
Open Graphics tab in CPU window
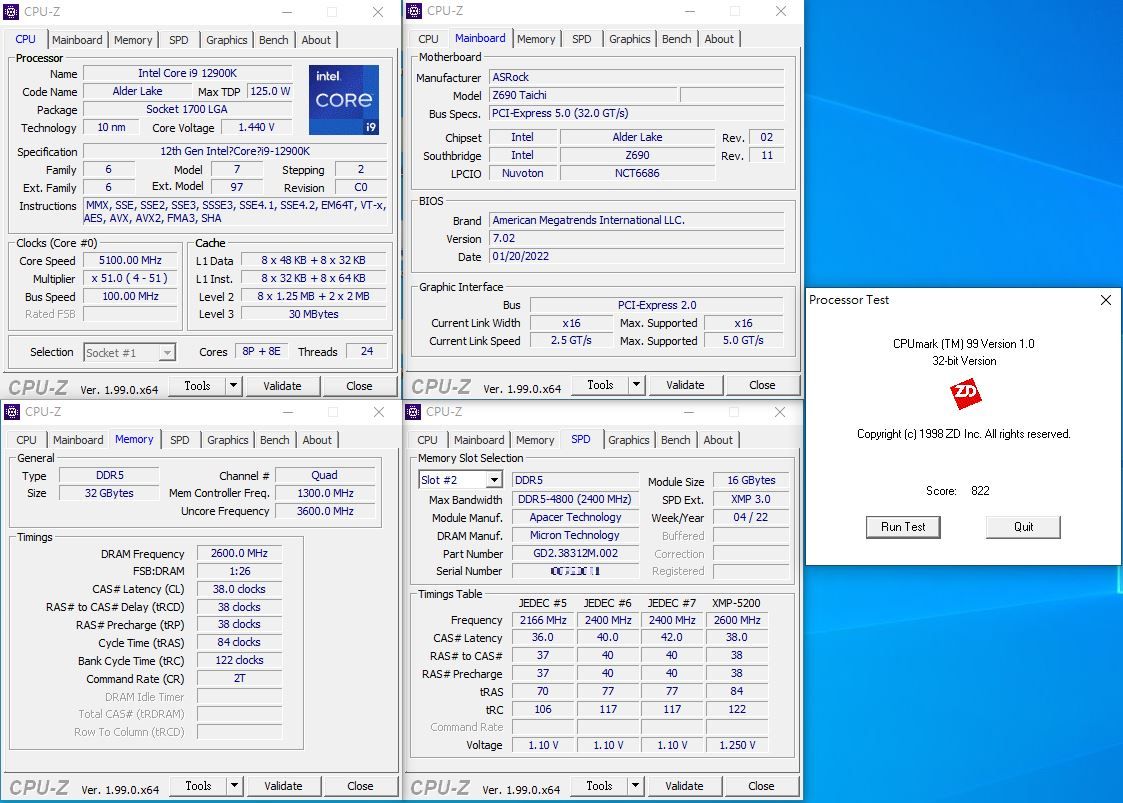click(x=226, y=40)
